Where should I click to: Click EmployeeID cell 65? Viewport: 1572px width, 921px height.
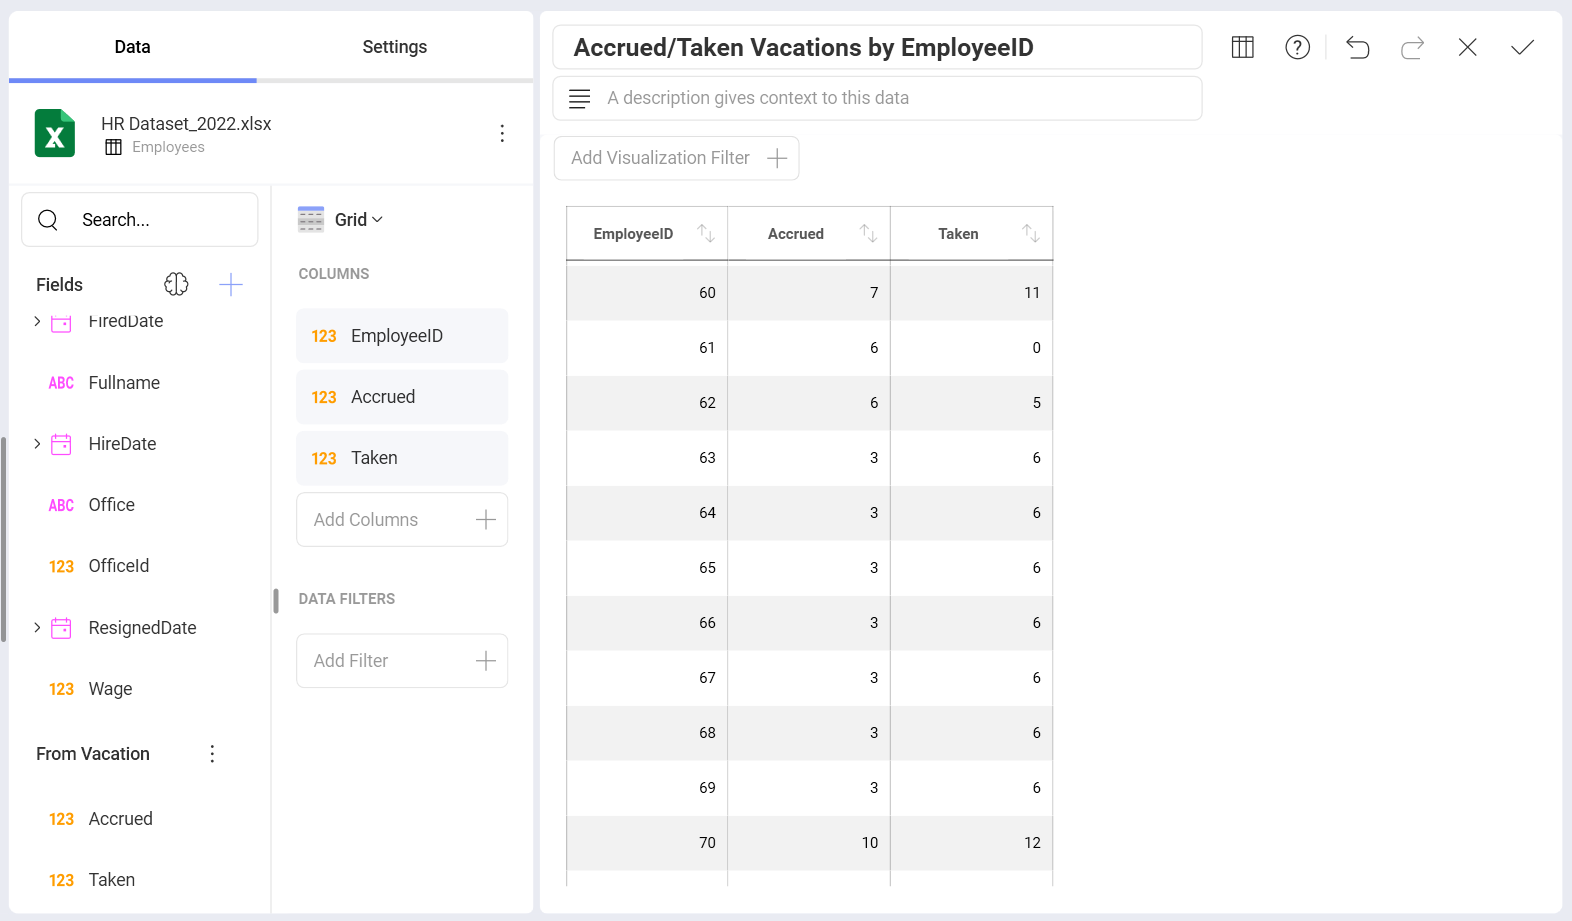point(647,568)
